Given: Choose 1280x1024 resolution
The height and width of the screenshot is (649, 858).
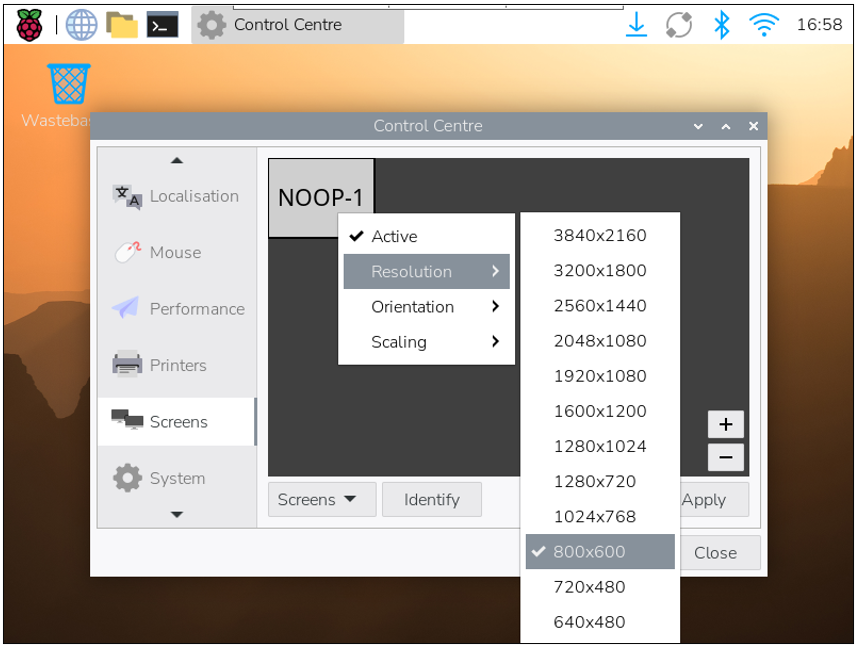Looking at the screenshot, I should click(600, 446).
